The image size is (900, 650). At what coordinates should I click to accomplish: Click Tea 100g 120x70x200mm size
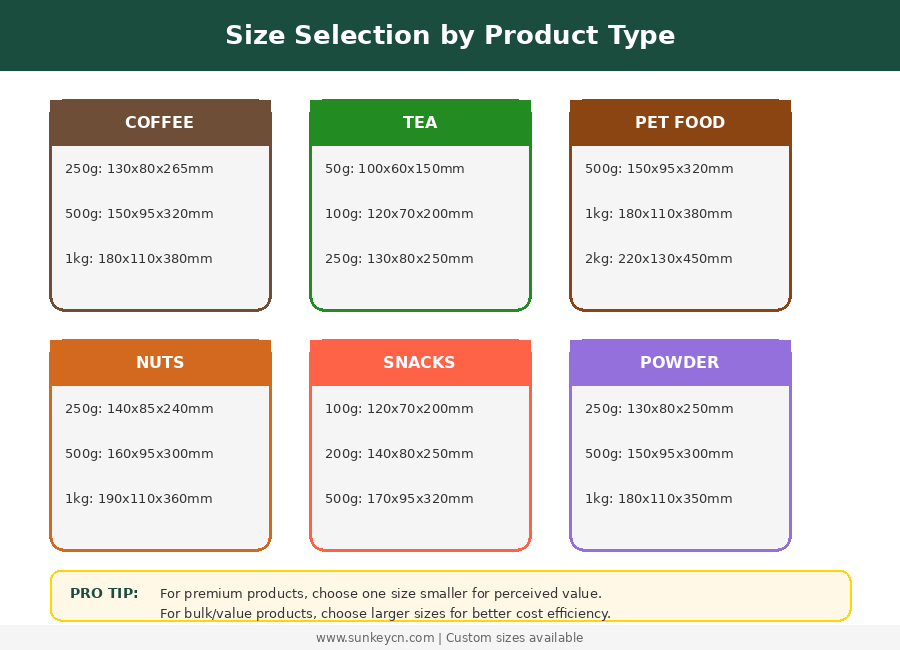(x=399, y=214)
